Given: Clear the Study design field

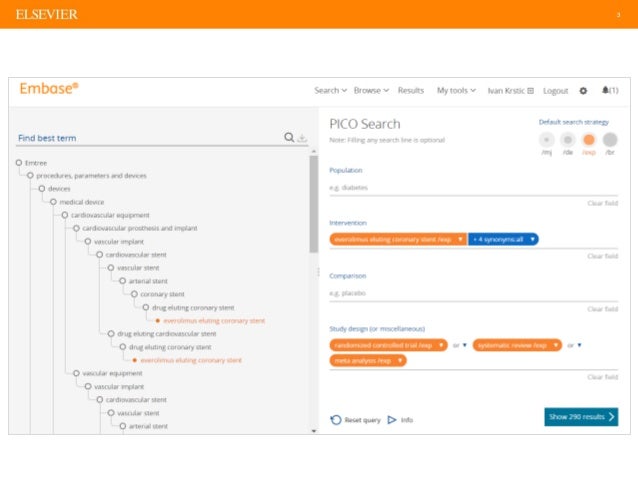Looking at the screenshot, I should (x=602, y=377).
